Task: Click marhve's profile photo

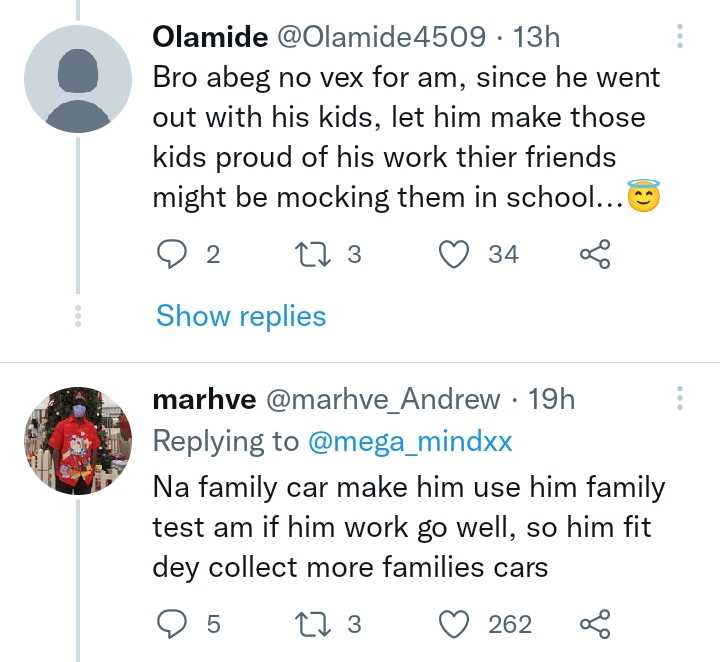Action: point(78,442)
